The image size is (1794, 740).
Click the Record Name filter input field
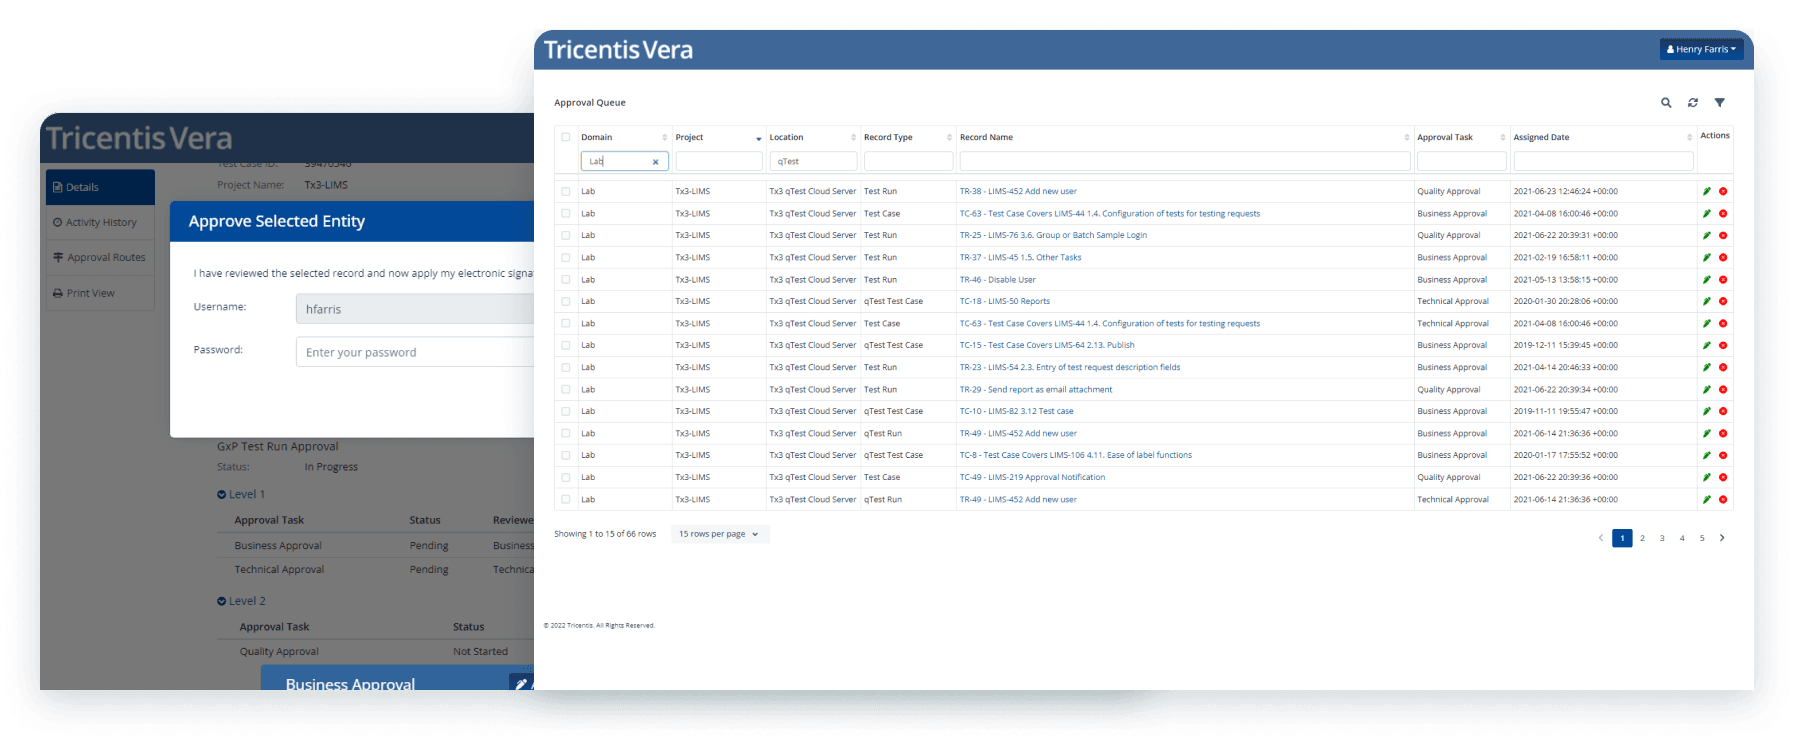pyautogui.click(x=1185, y=161)
